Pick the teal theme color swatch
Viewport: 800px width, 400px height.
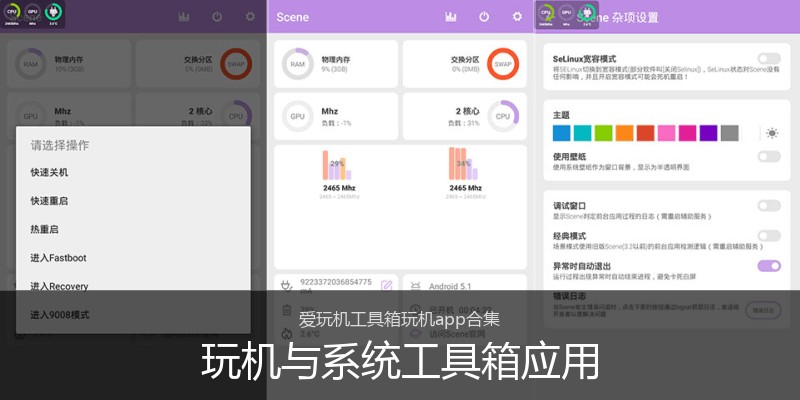tap(583, 133)
